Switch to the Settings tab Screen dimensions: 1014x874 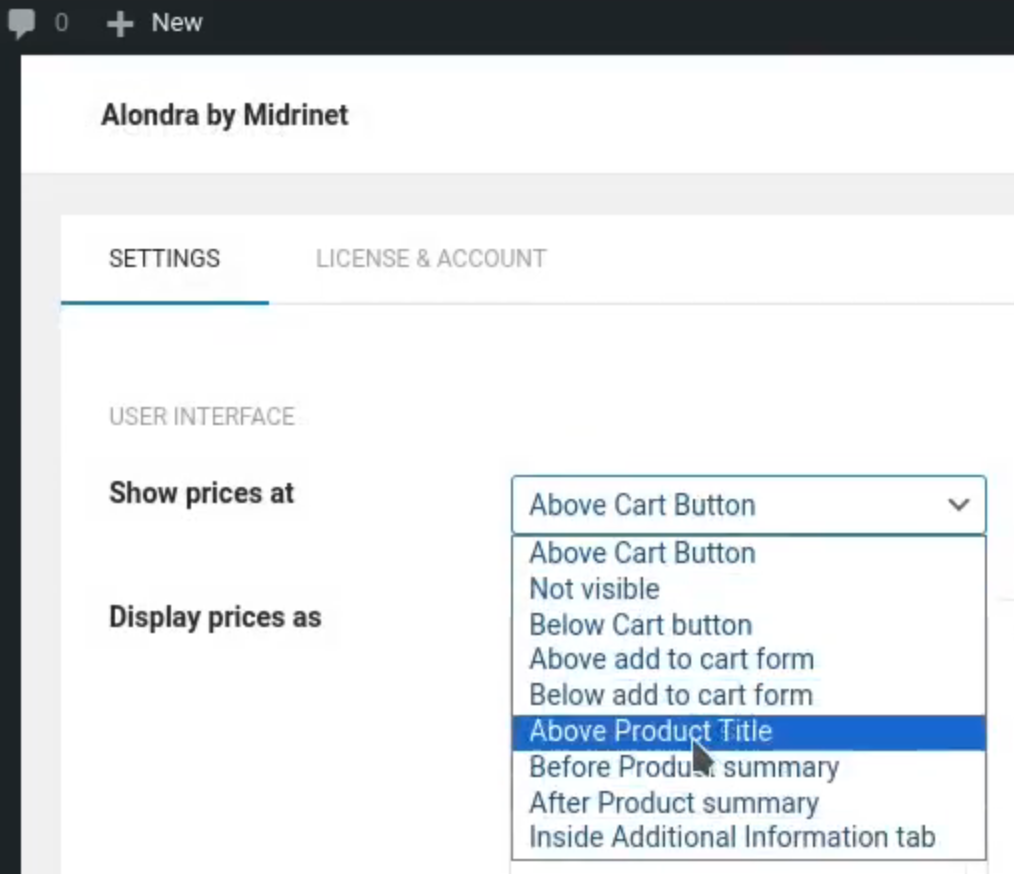coord(165,259)
